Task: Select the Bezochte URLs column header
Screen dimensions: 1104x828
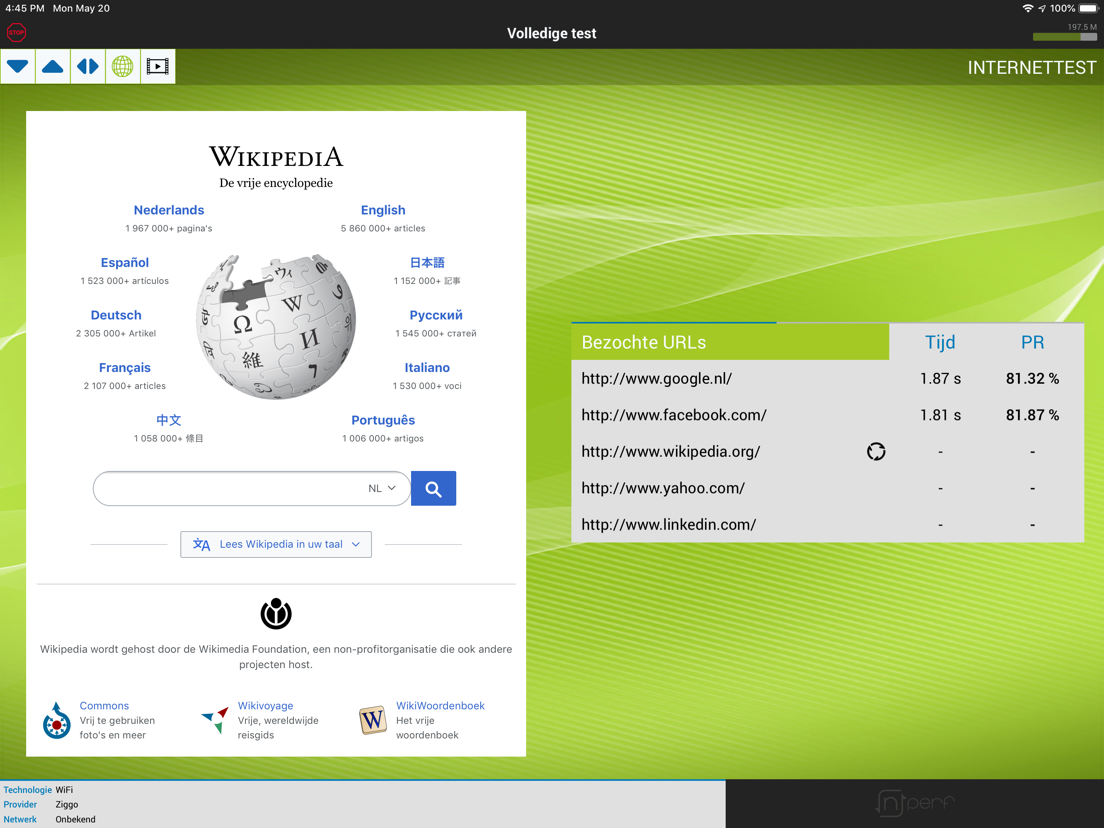Action: 730,342
